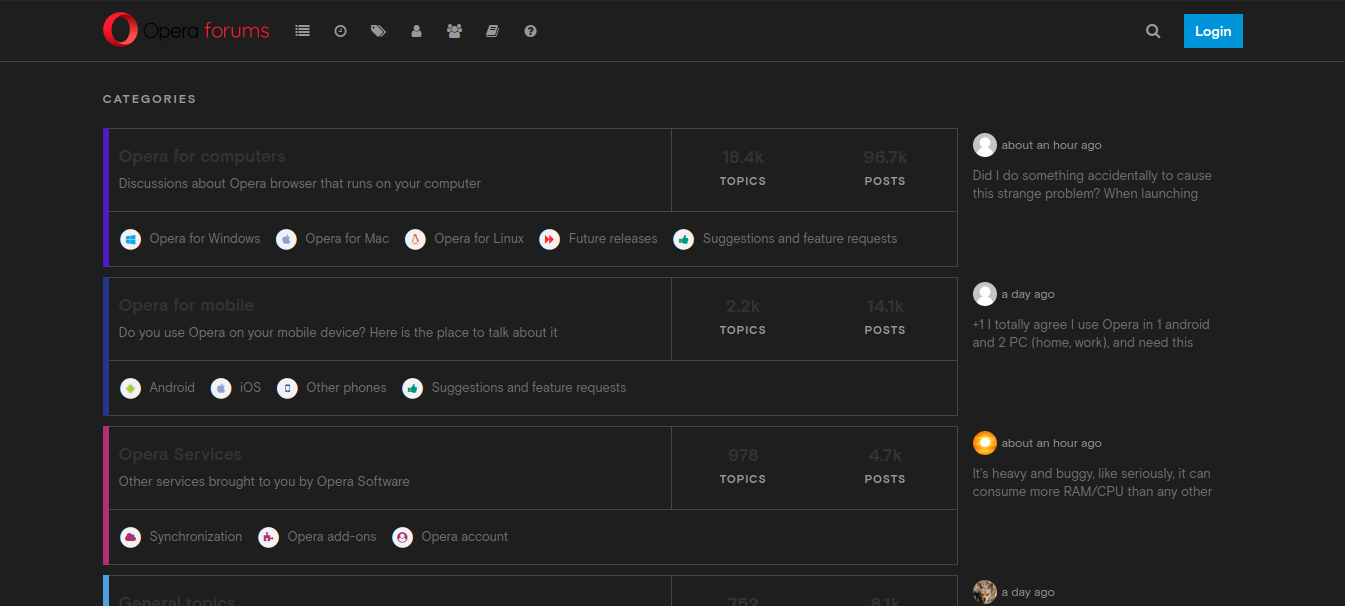Open the search magnifier icon
This screenshot has width=1345, height=606.
pos(1153,31)
